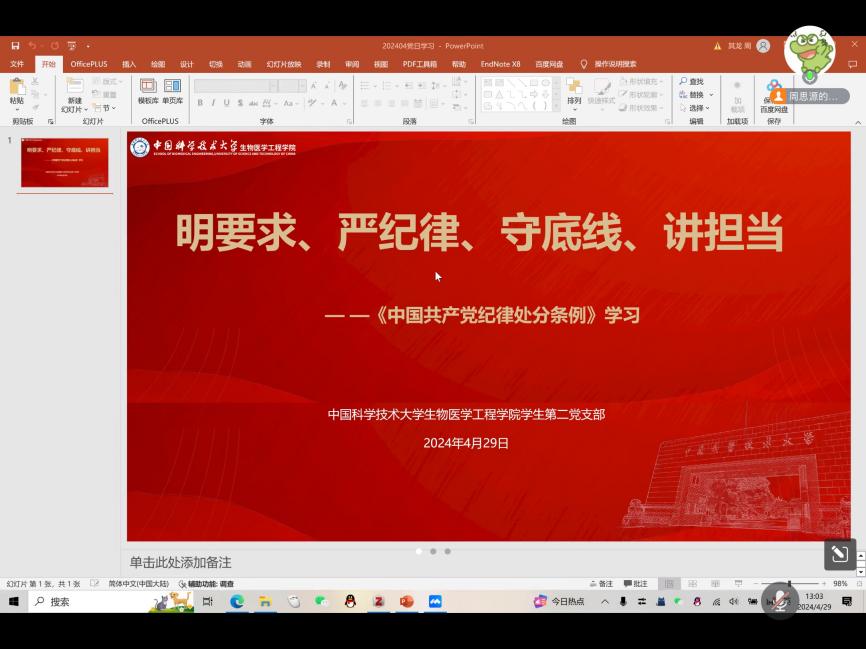Image resolution: width=866 pixels, height=649 pixels.
Task: Open File Explorer from the taskbar
Action: coord(265,601)
